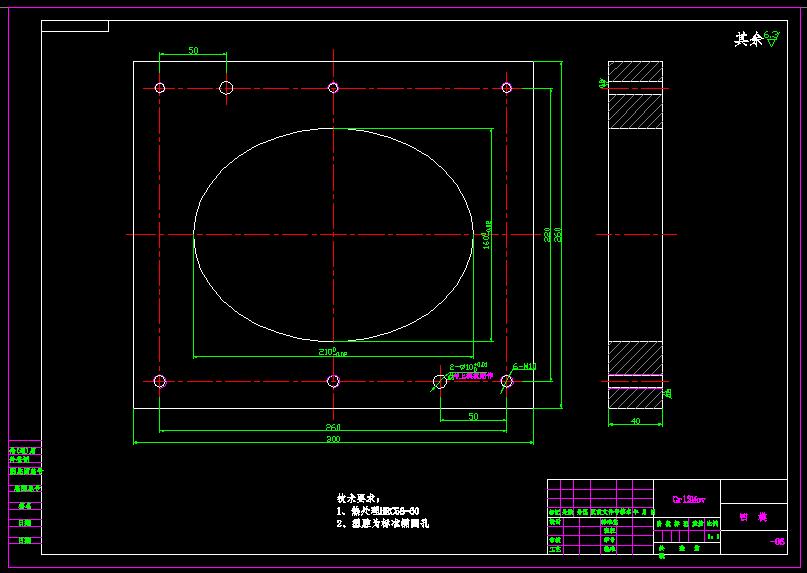Select the 6-M10 threaded hole callout

(x=525, y=367)
